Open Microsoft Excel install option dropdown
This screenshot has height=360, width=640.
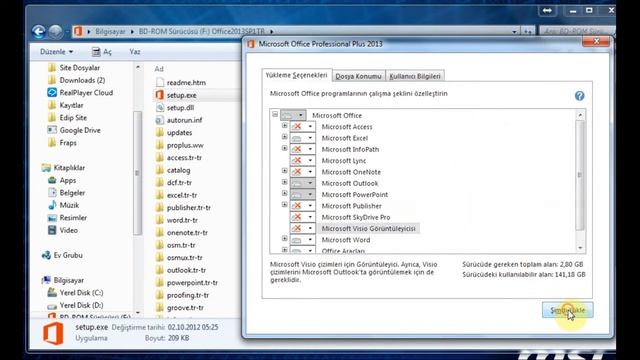coord(302,138)
